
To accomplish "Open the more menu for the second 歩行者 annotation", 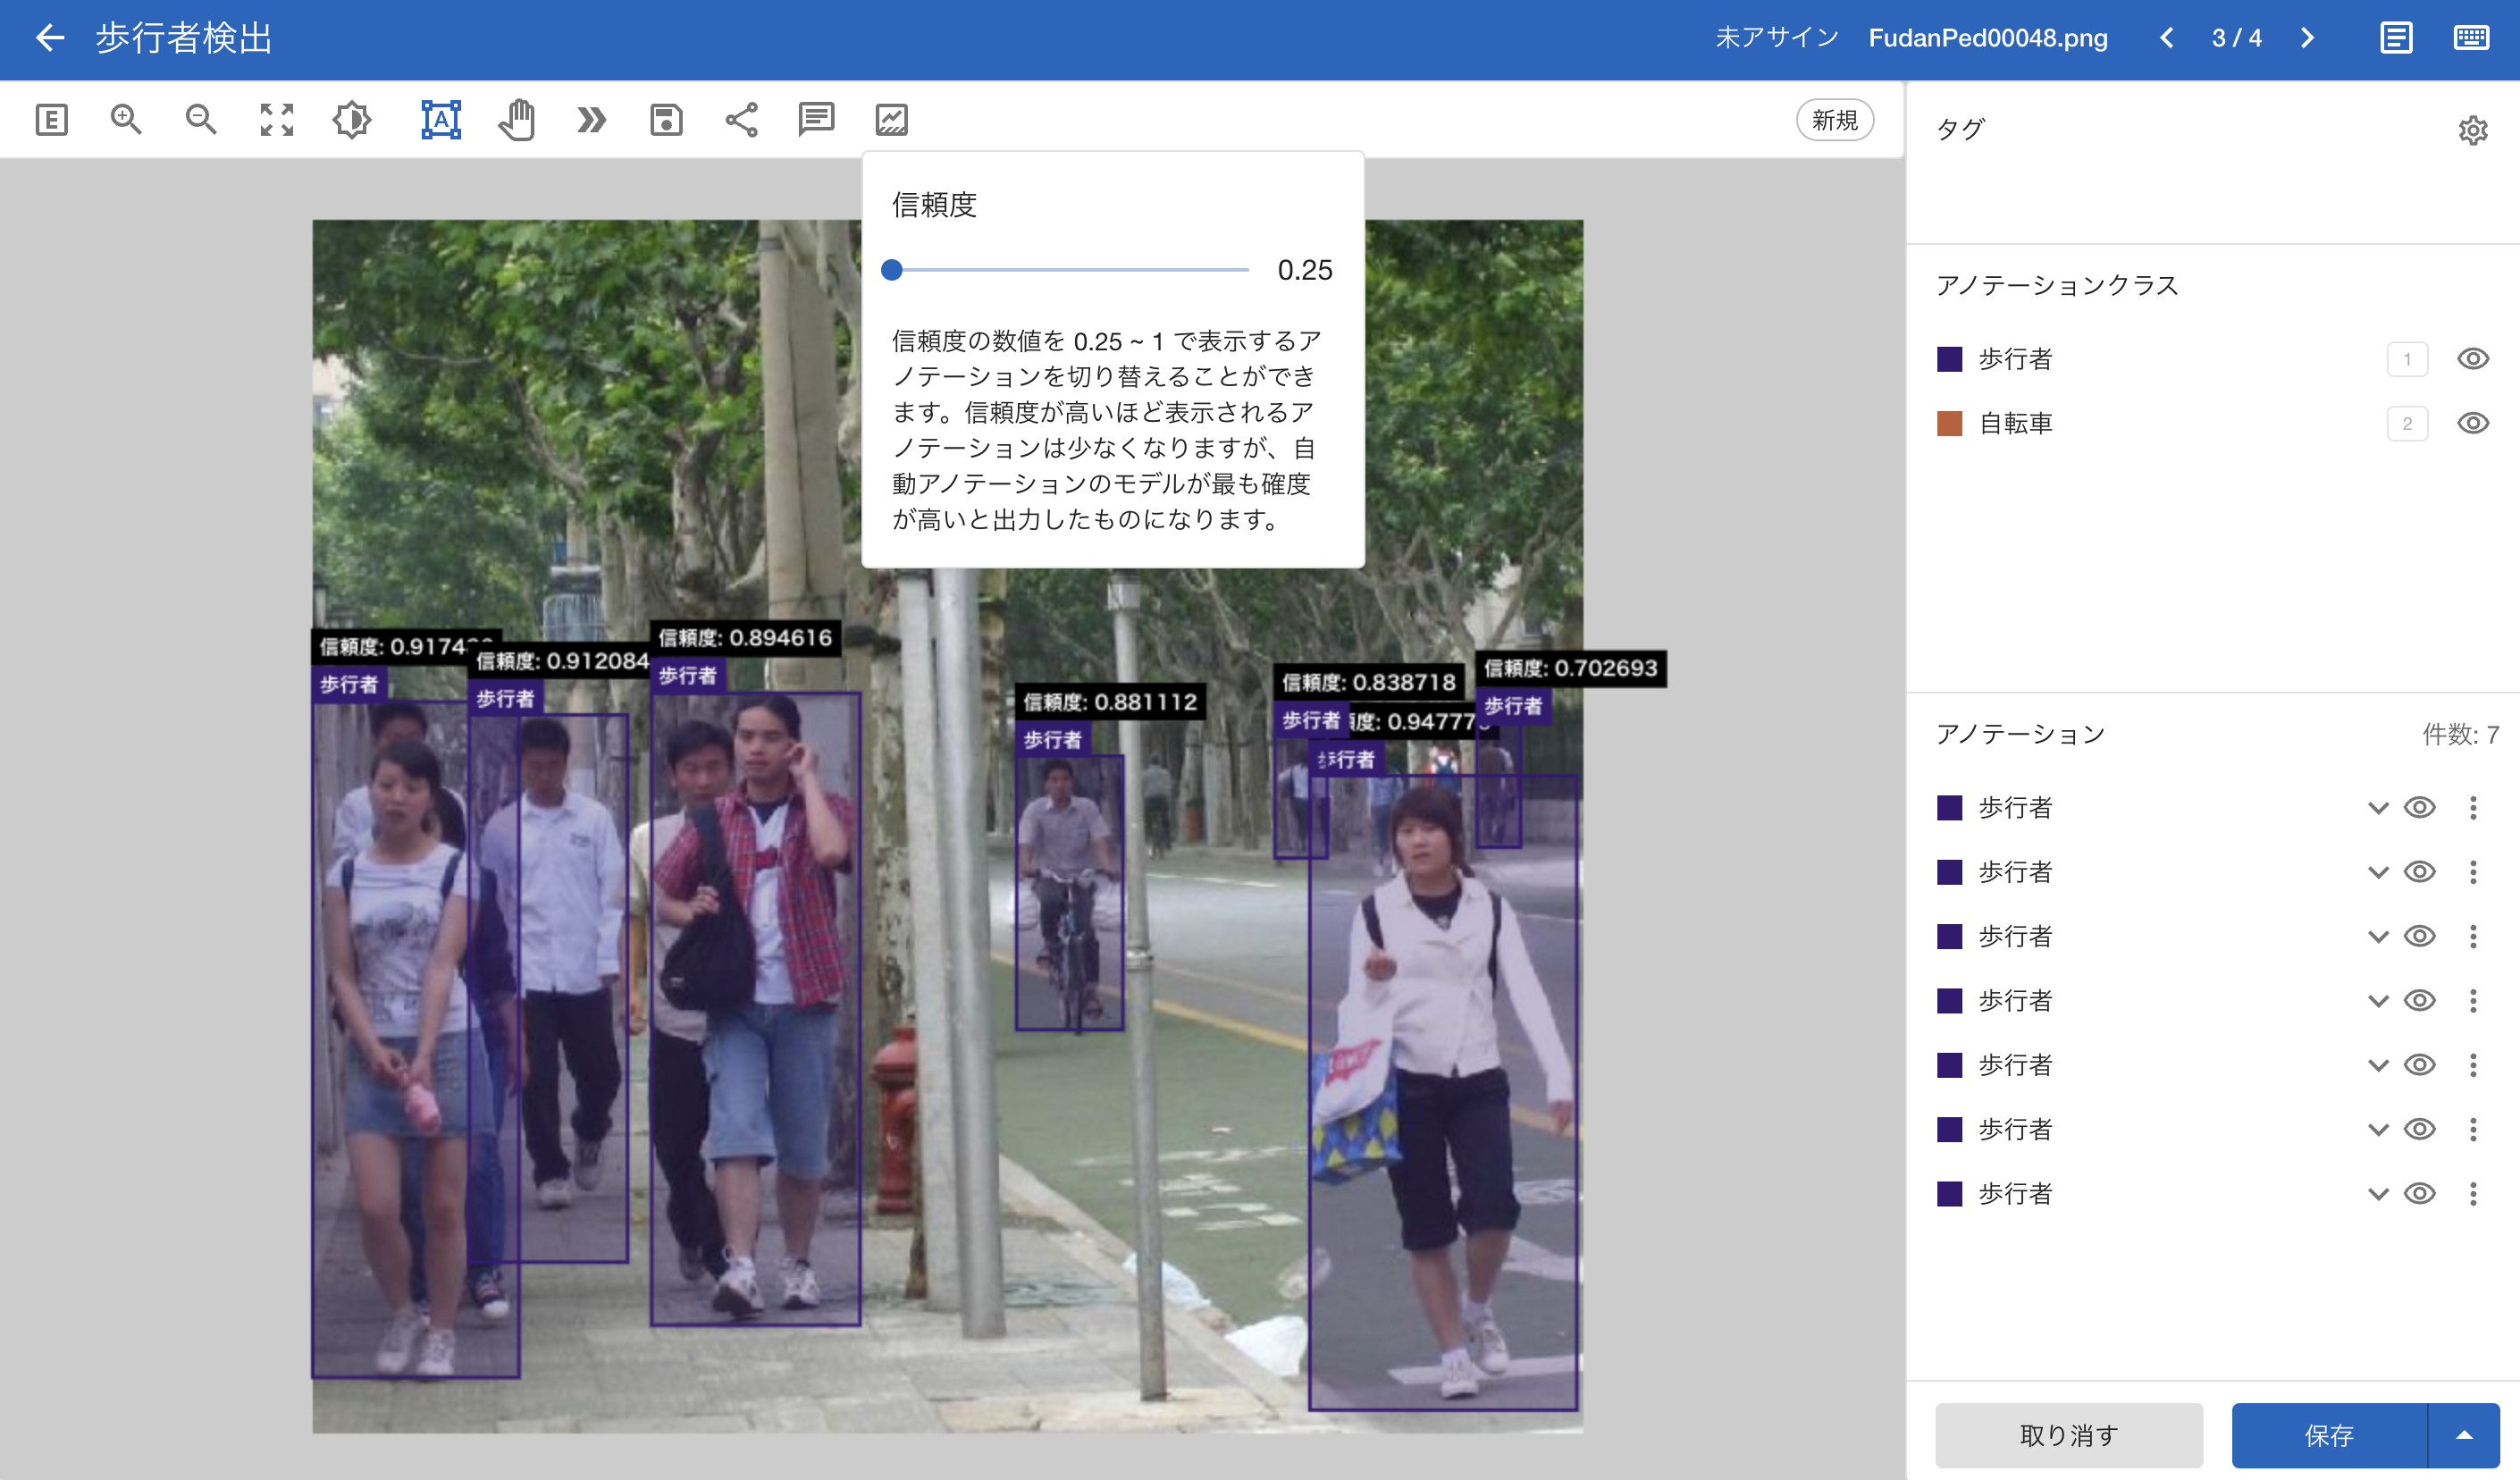I will coord(2473,872).
